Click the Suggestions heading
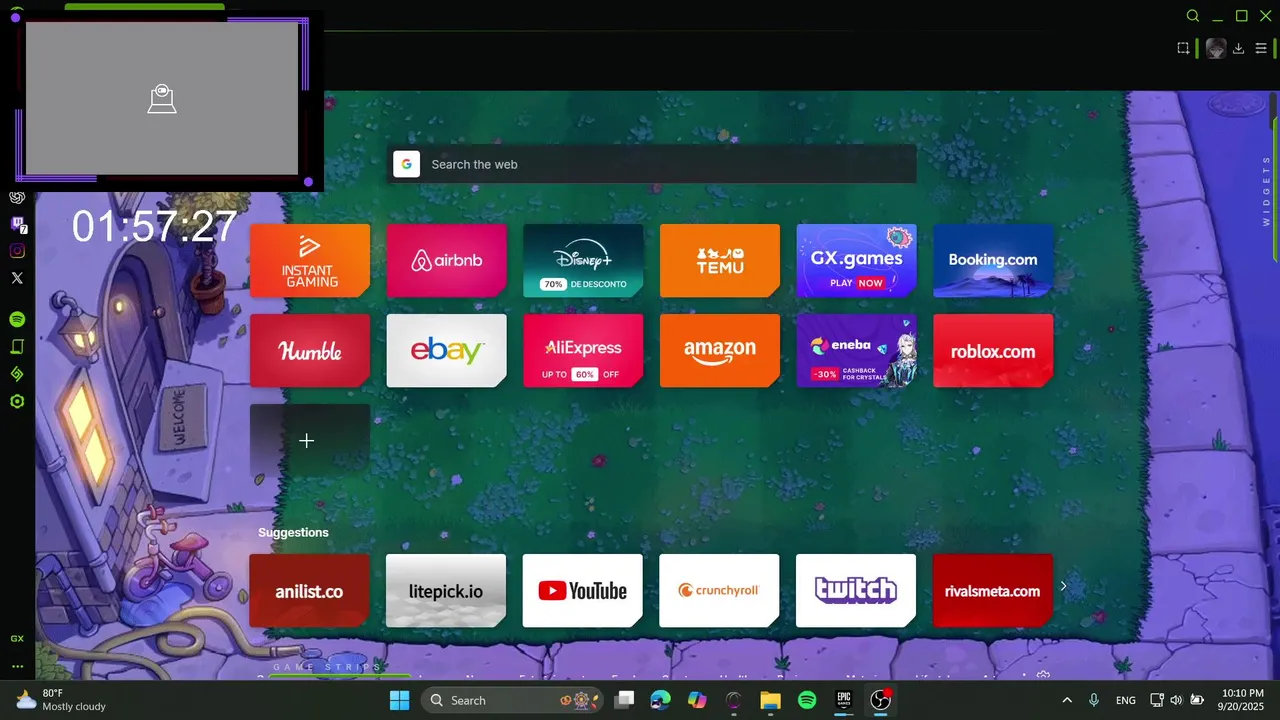Viewport: 1280px width, 720px height. click(x=293, y=532)
